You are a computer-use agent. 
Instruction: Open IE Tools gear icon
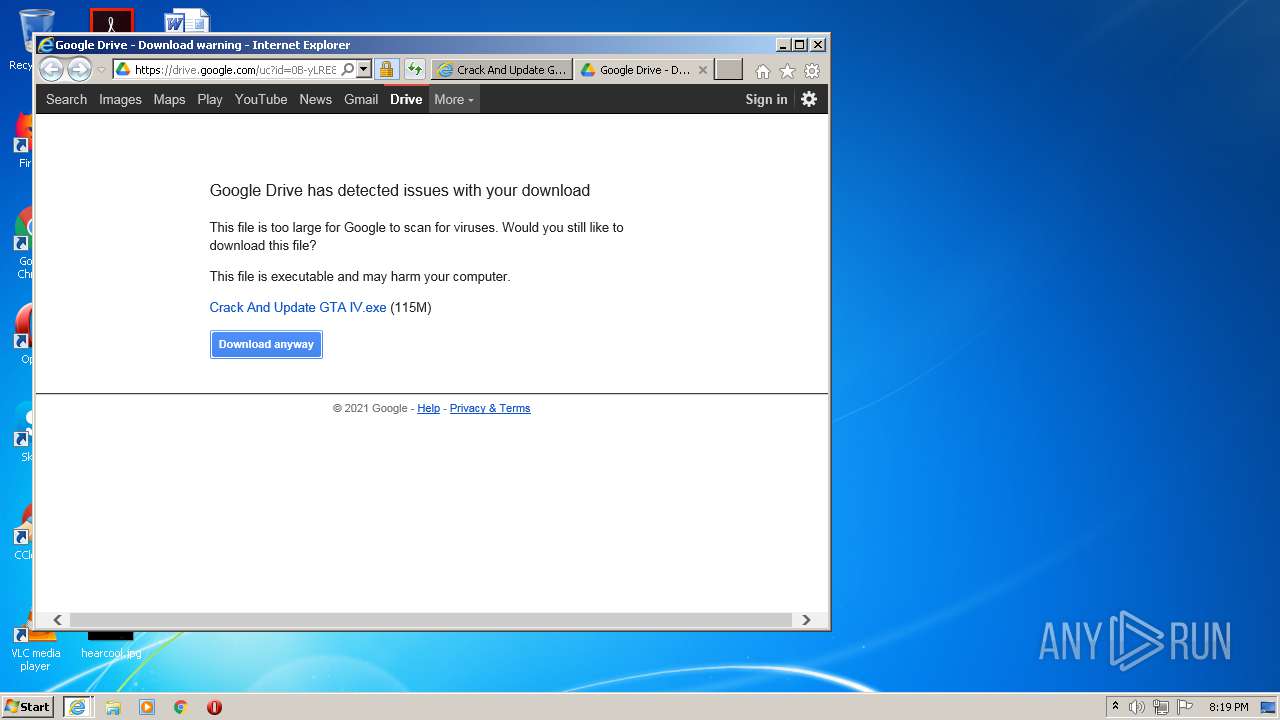812,71
